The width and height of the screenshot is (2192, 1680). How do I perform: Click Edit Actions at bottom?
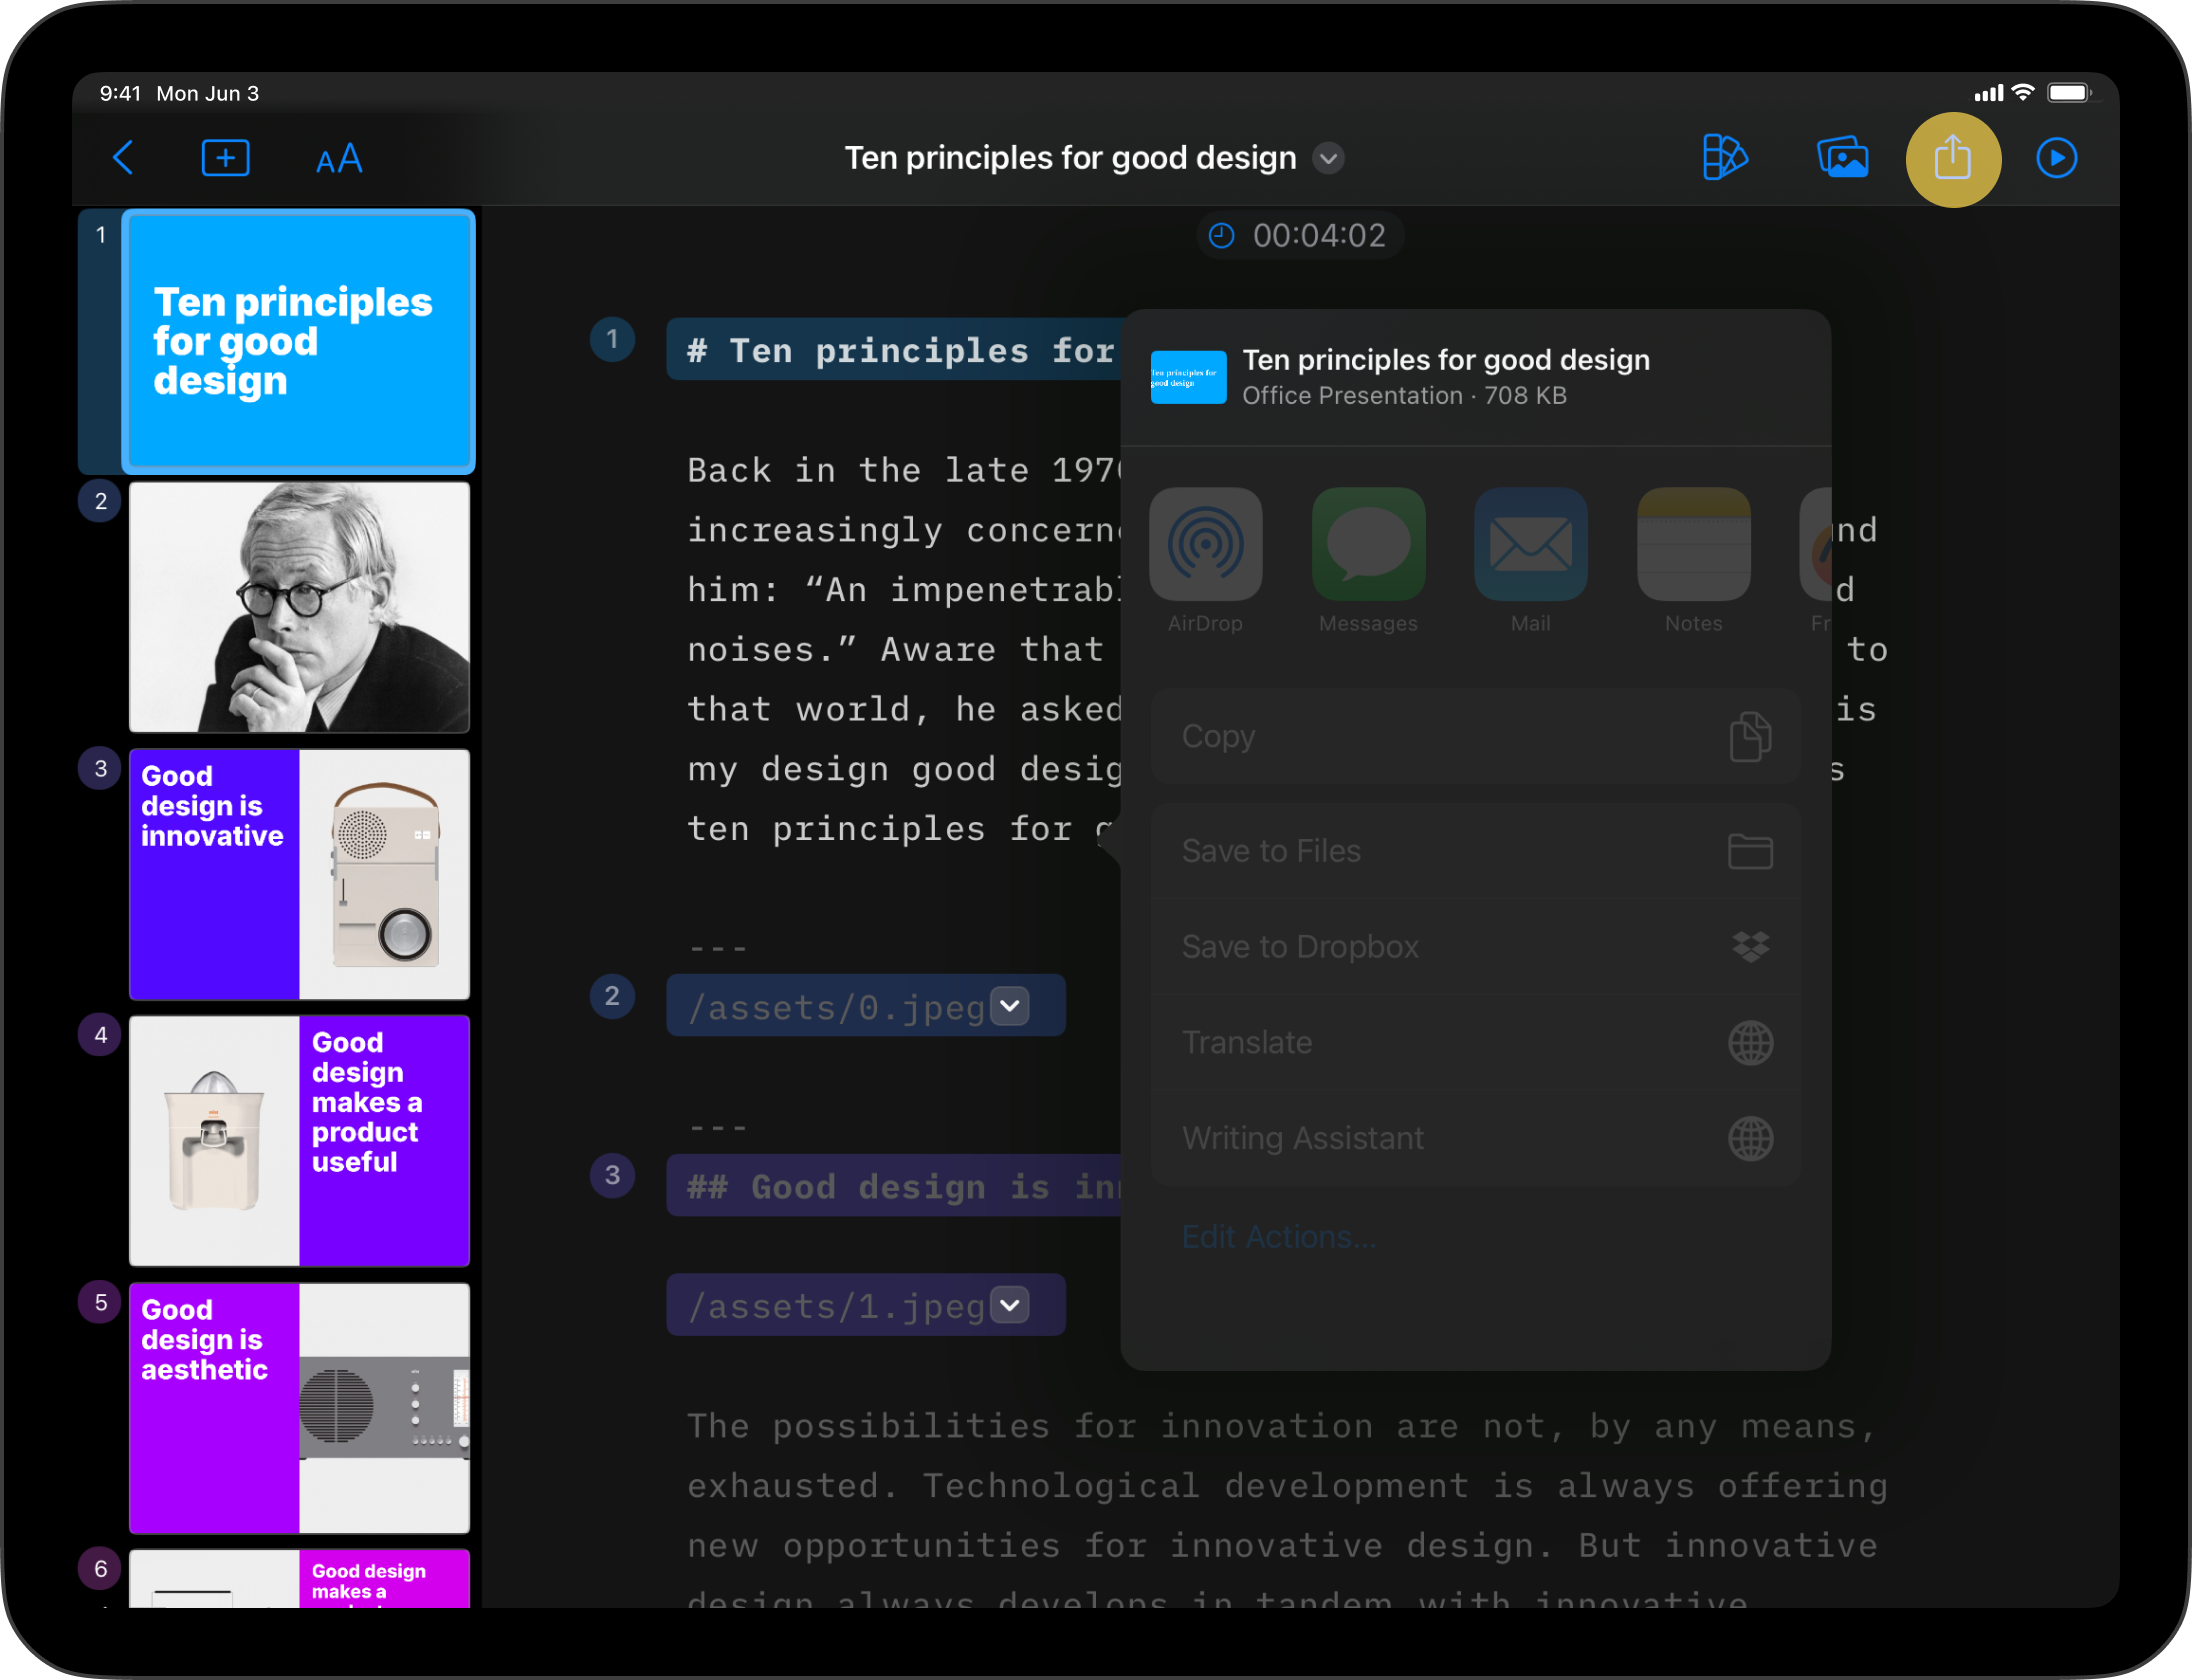point(1278,1235)
